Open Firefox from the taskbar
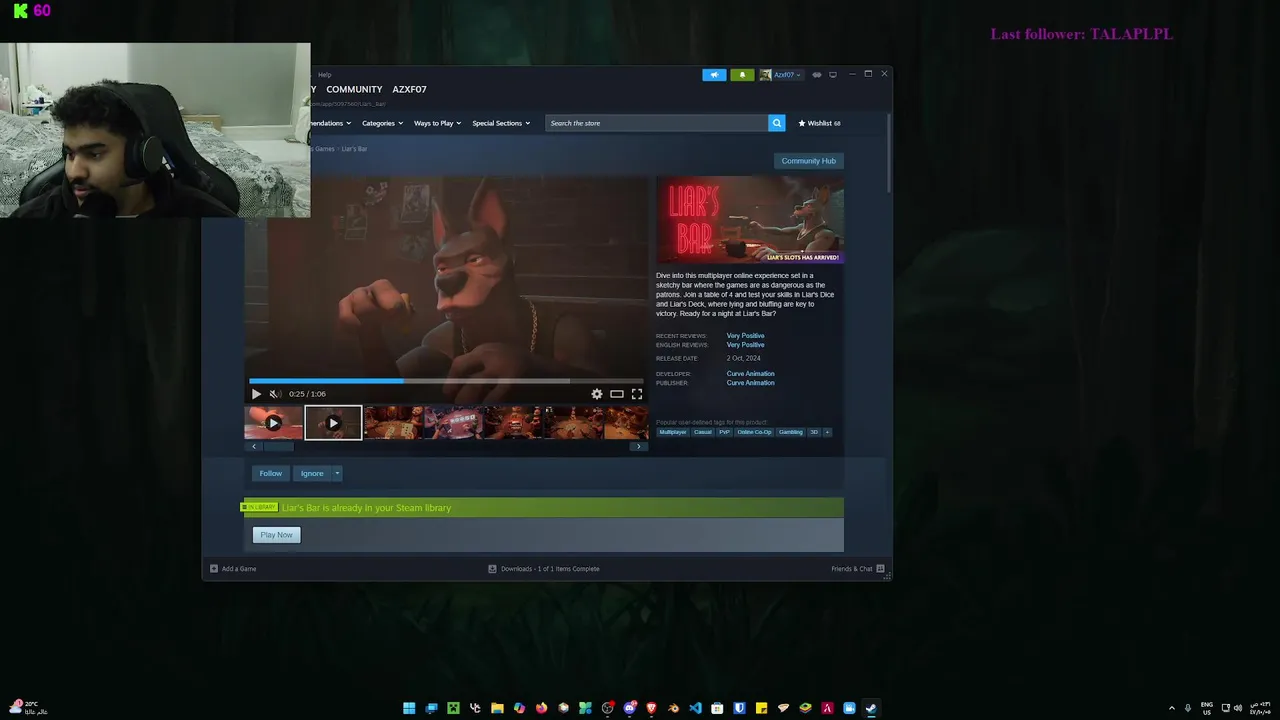The height and width of the screenshot is (720, 1280). [541, 708]
